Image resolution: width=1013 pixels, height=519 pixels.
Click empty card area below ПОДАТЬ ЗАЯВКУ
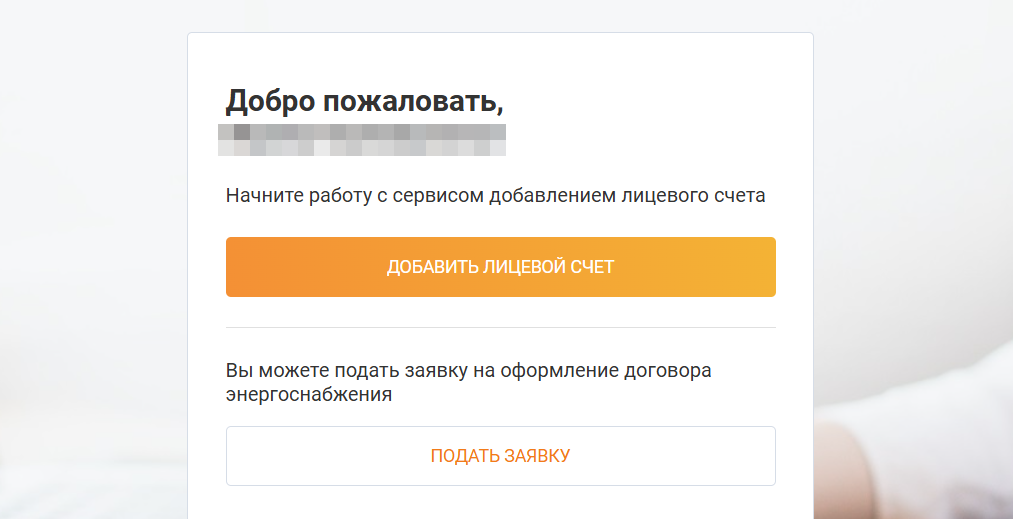pyautogui.click(x=500, y=504)
